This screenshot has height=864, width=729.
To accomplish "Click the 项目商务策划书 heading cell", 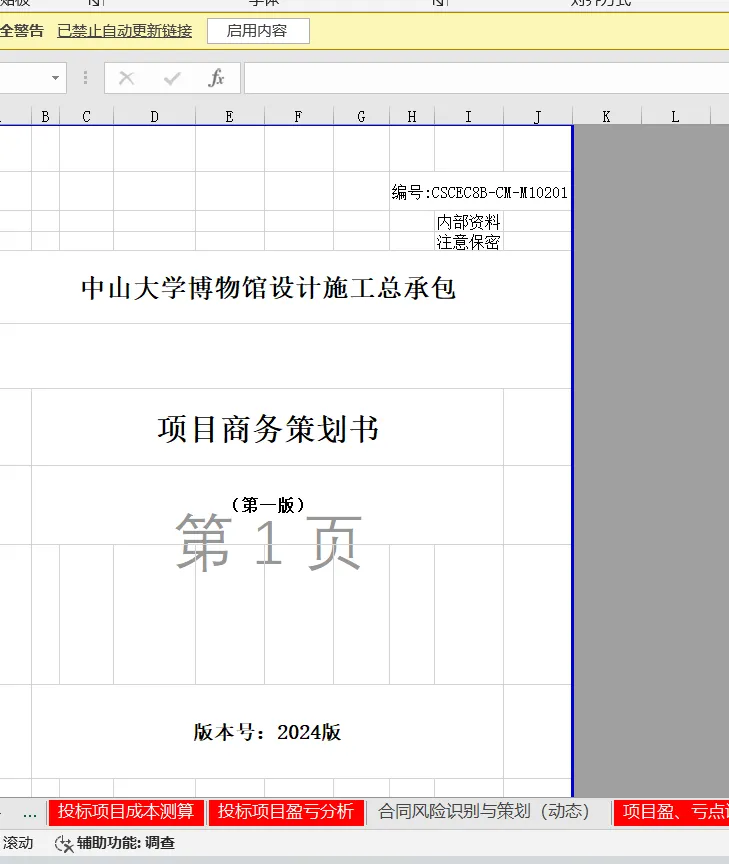I will (x=268, y=429).
